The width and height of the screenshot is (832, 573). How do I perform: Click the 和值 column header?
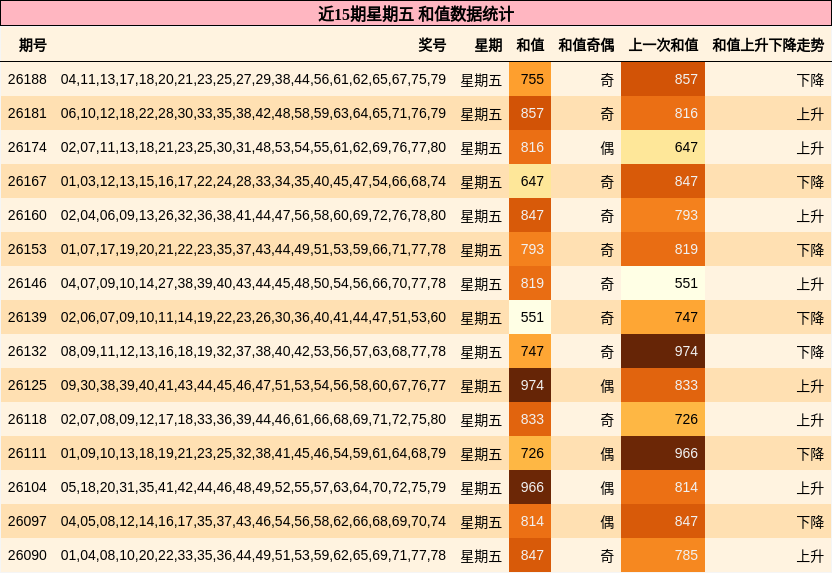click(530, 45)
